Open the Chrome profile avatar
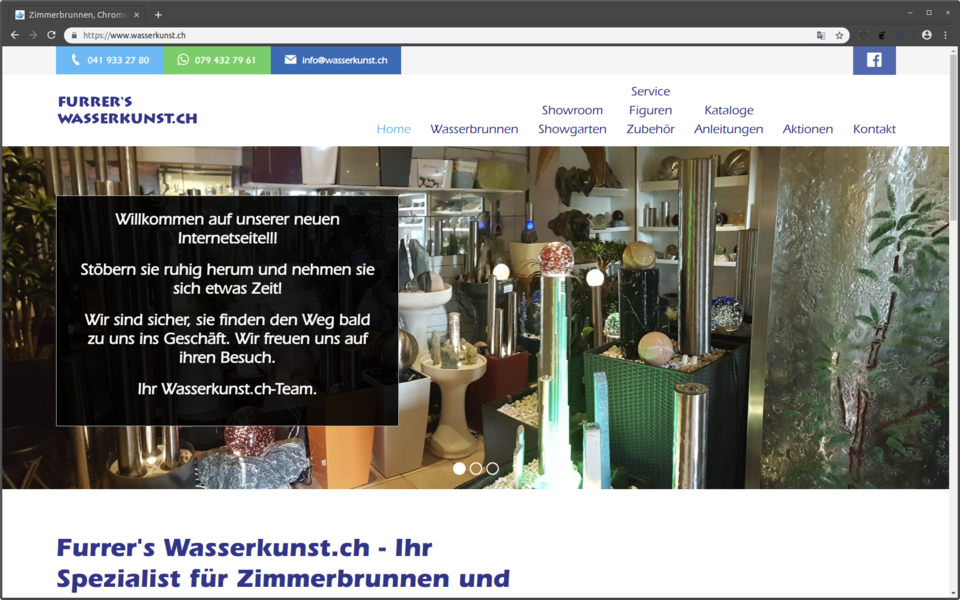960x600 pixels. [927, 36]
